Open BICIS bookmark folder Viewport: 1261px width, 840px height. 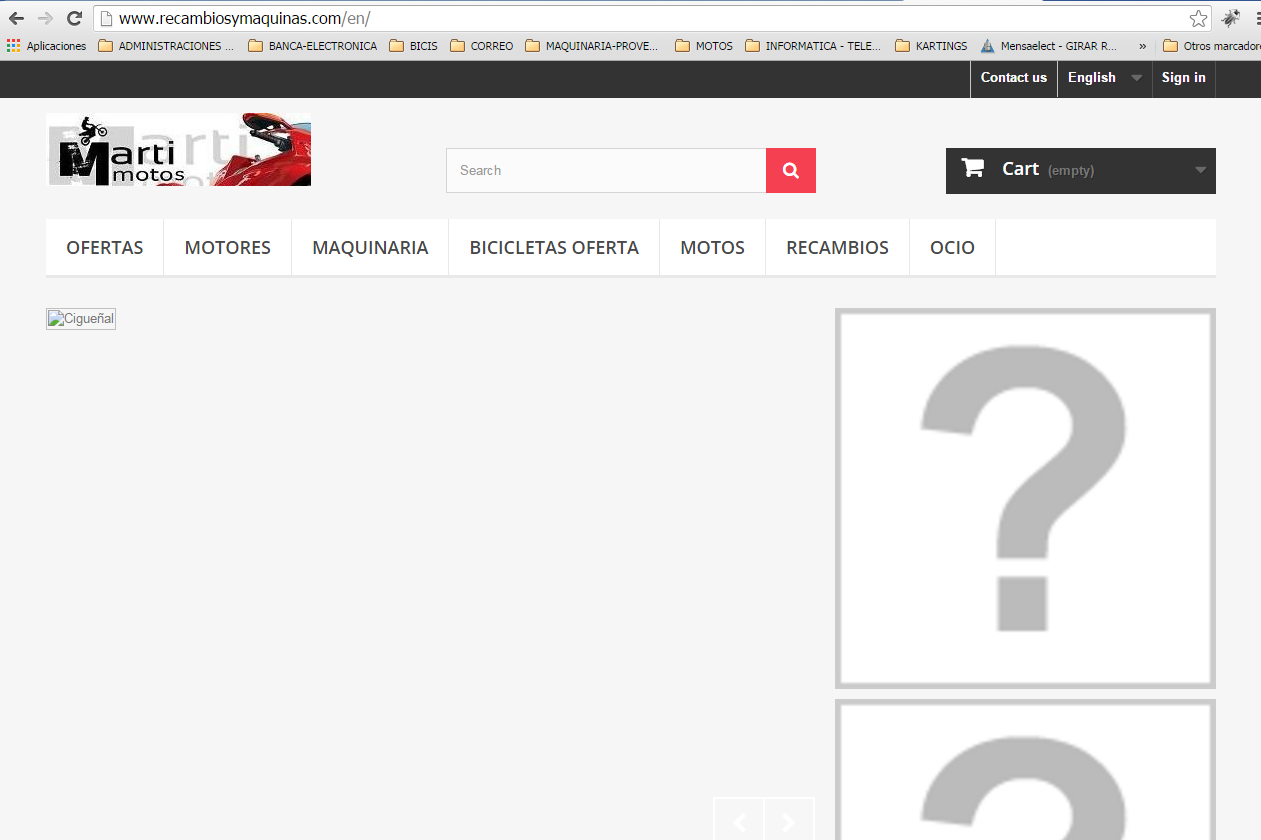coord(414,46)
